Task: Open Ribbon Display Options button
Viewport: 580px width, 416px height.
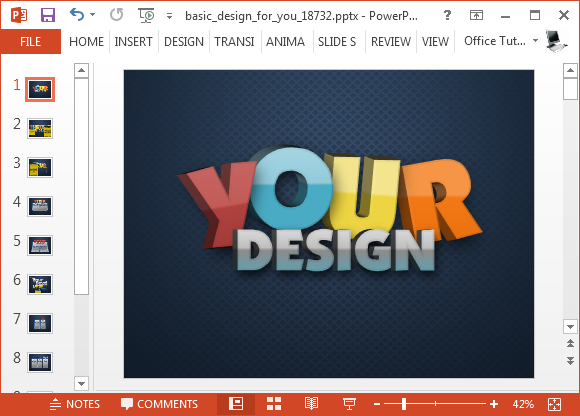Action: coord(476,15)
